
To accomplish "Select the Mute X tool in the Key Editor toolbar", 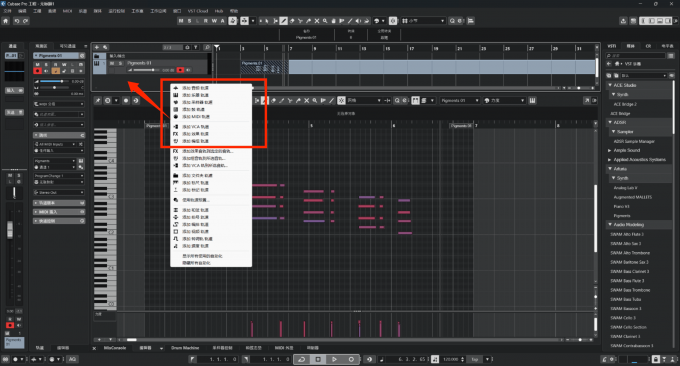I will pyautogui.click(x=307, y=101).
